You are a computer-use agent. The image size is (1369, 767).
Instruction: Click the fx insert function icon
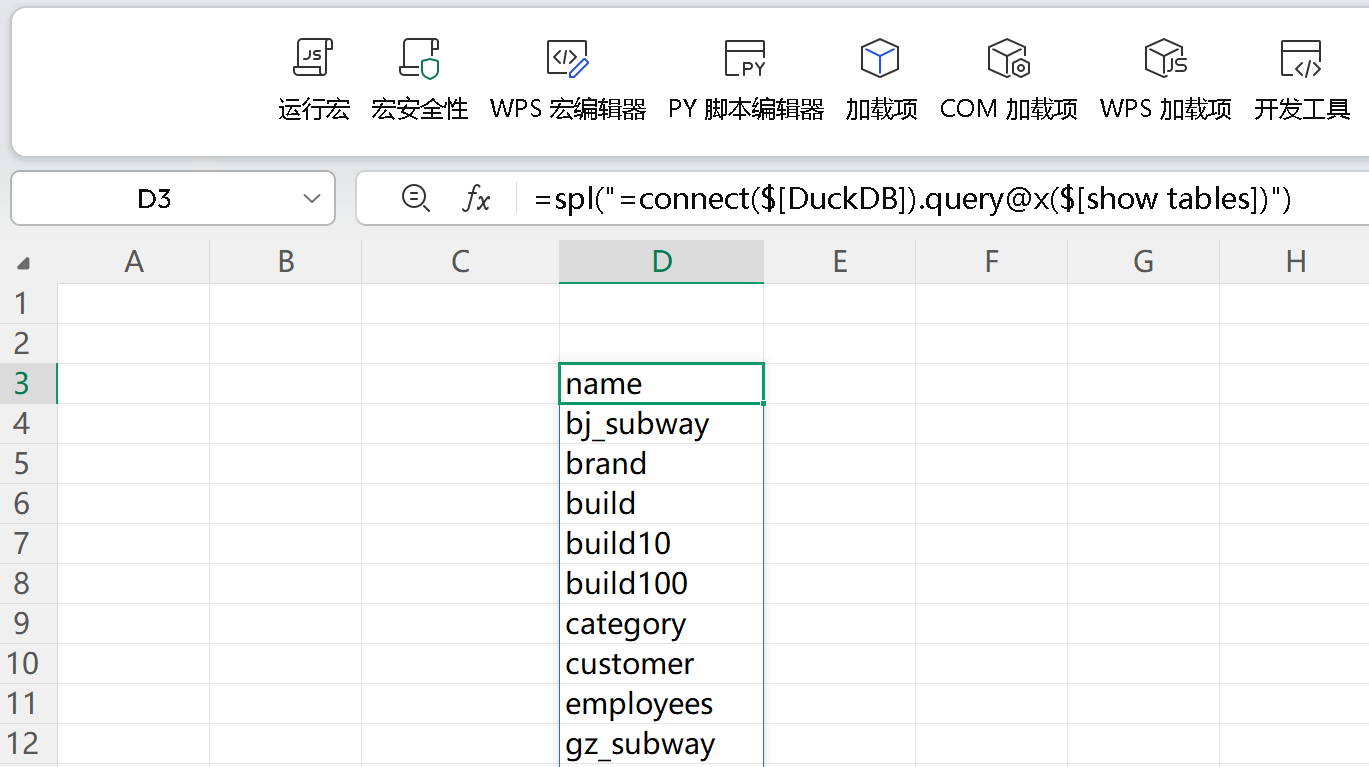(476, 199)
